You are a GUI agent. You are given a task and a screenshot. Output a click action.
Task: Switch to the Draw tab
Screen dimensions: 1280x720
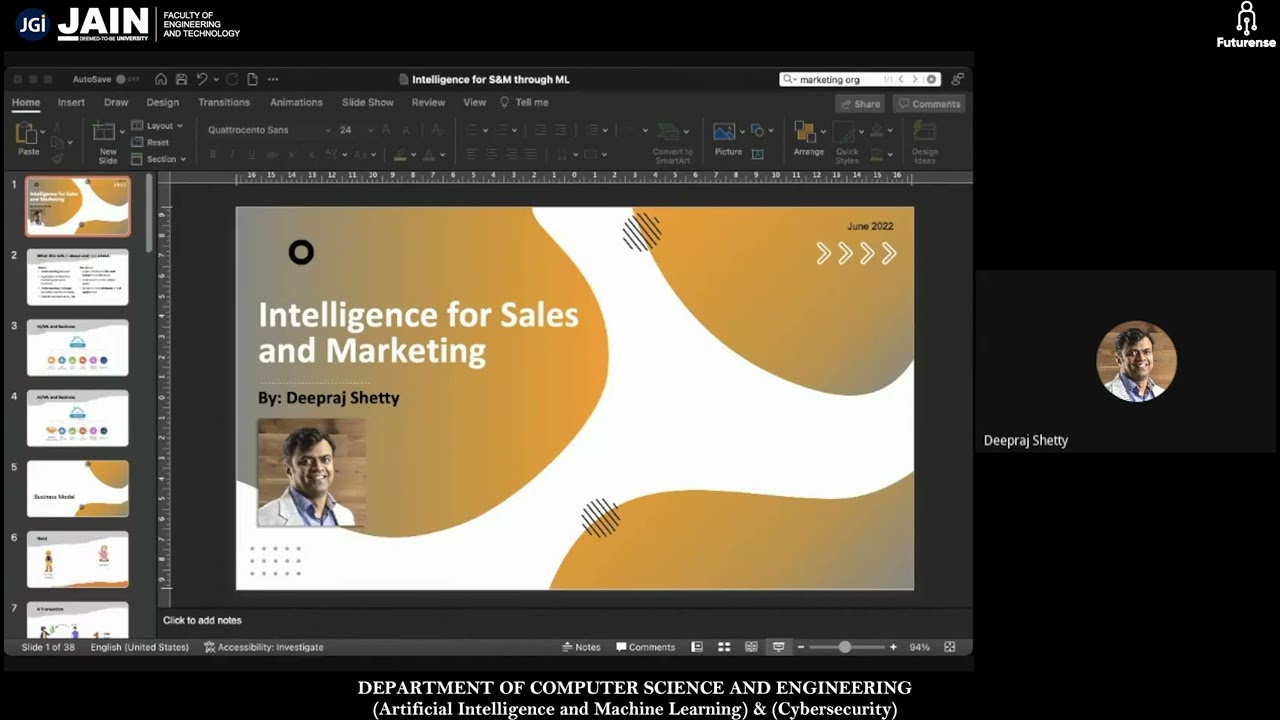[116, 102]
